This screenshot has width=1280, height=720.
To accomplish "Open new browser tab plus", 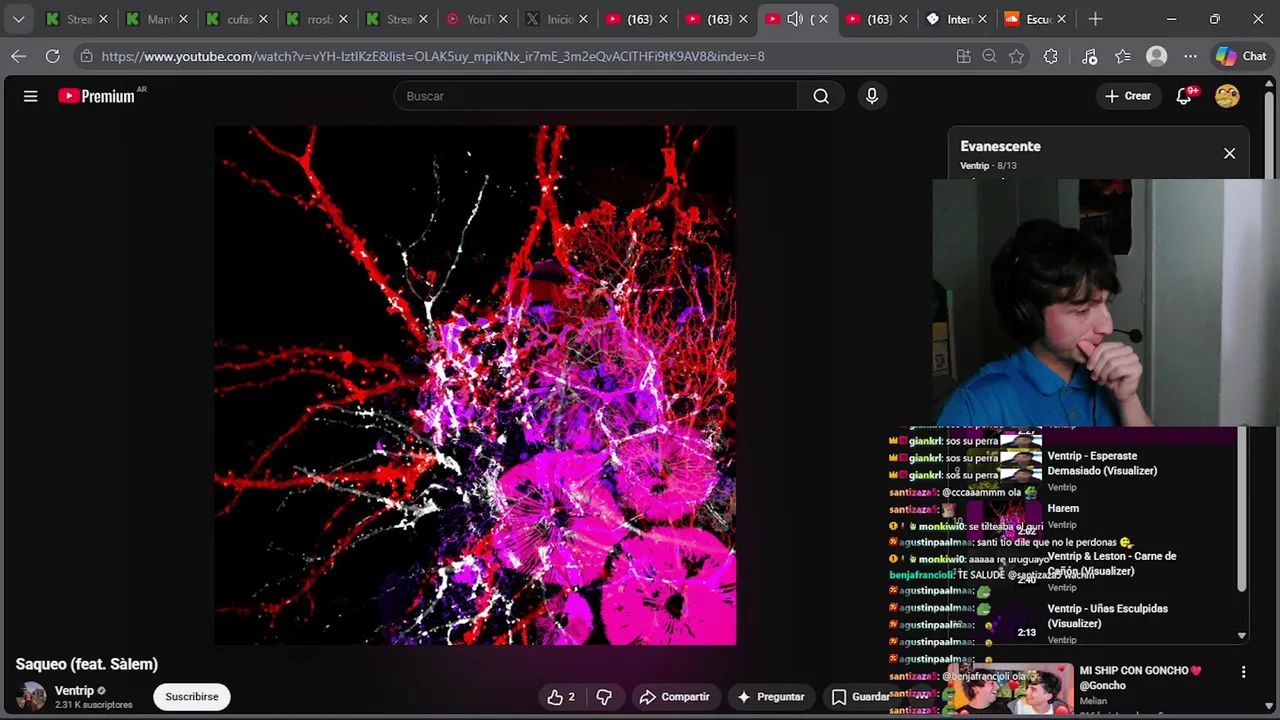I will [1095, 19].
